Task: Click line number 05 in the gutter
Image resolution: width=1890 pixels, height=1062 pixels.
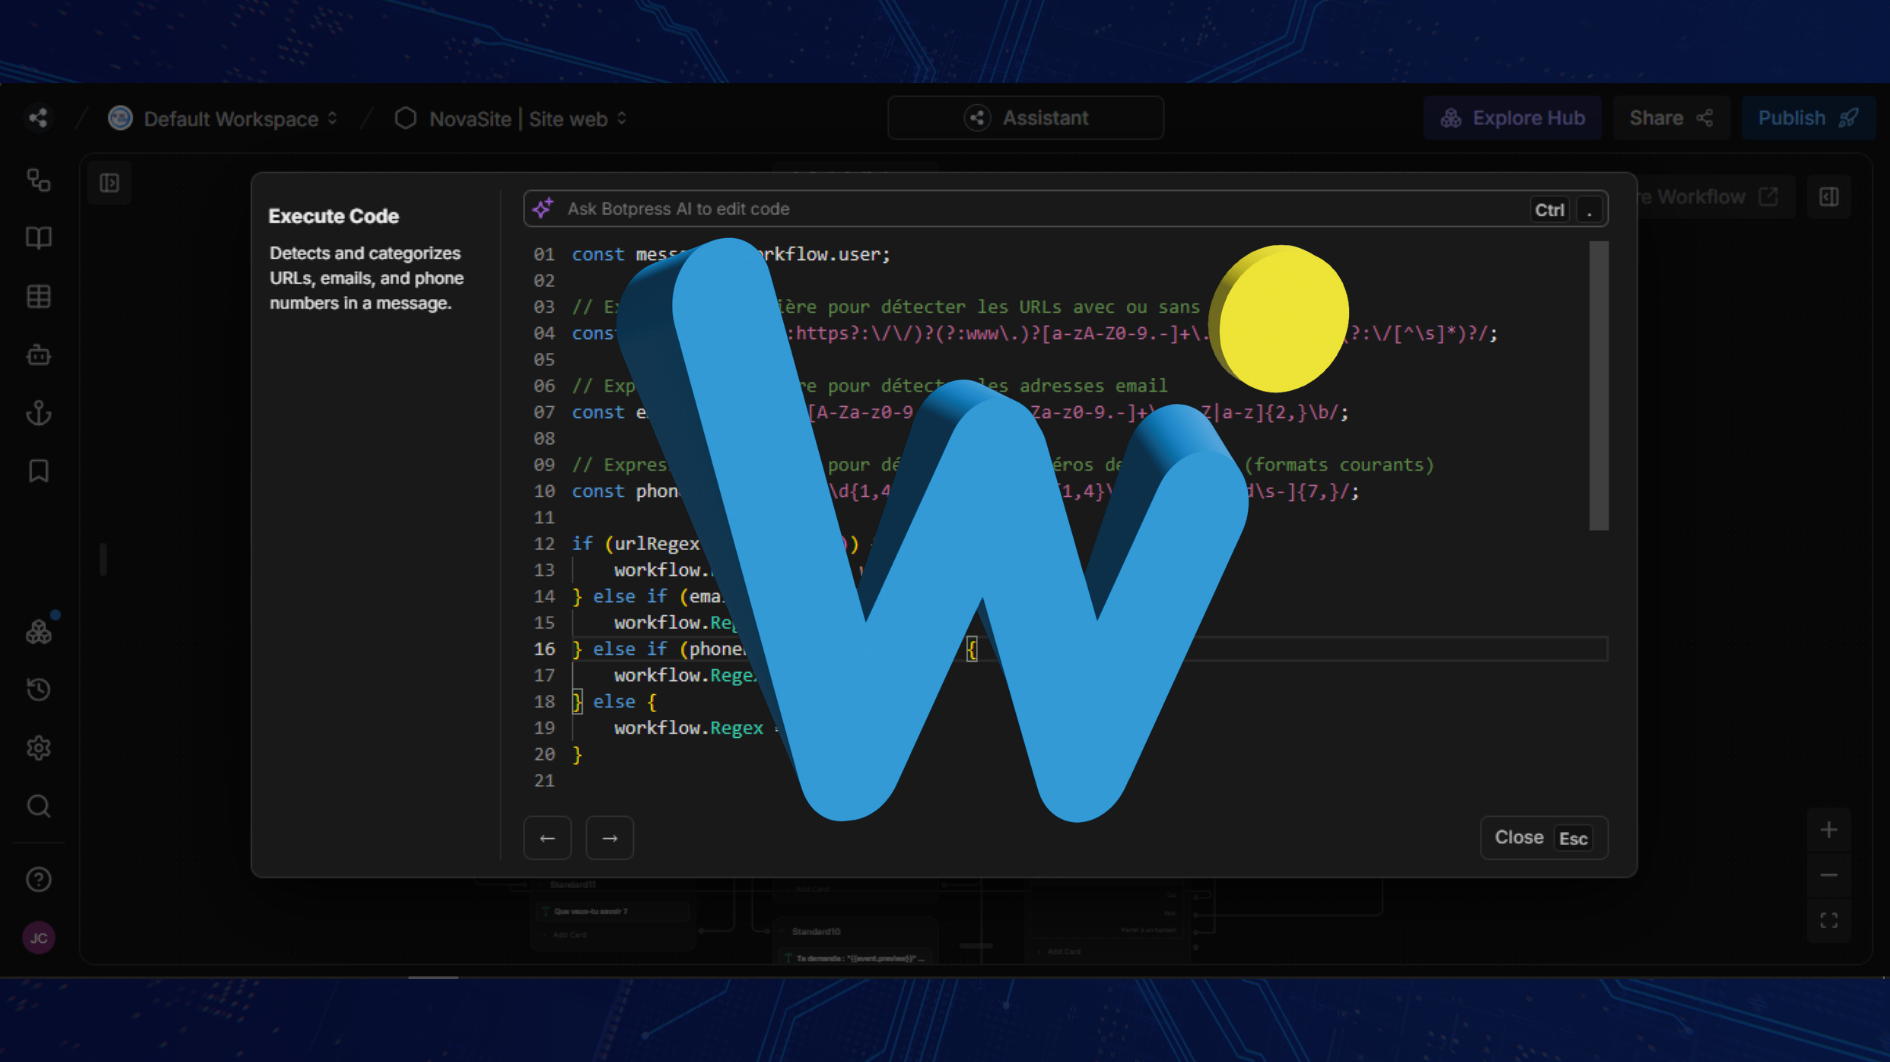Action: pos(544,360)
